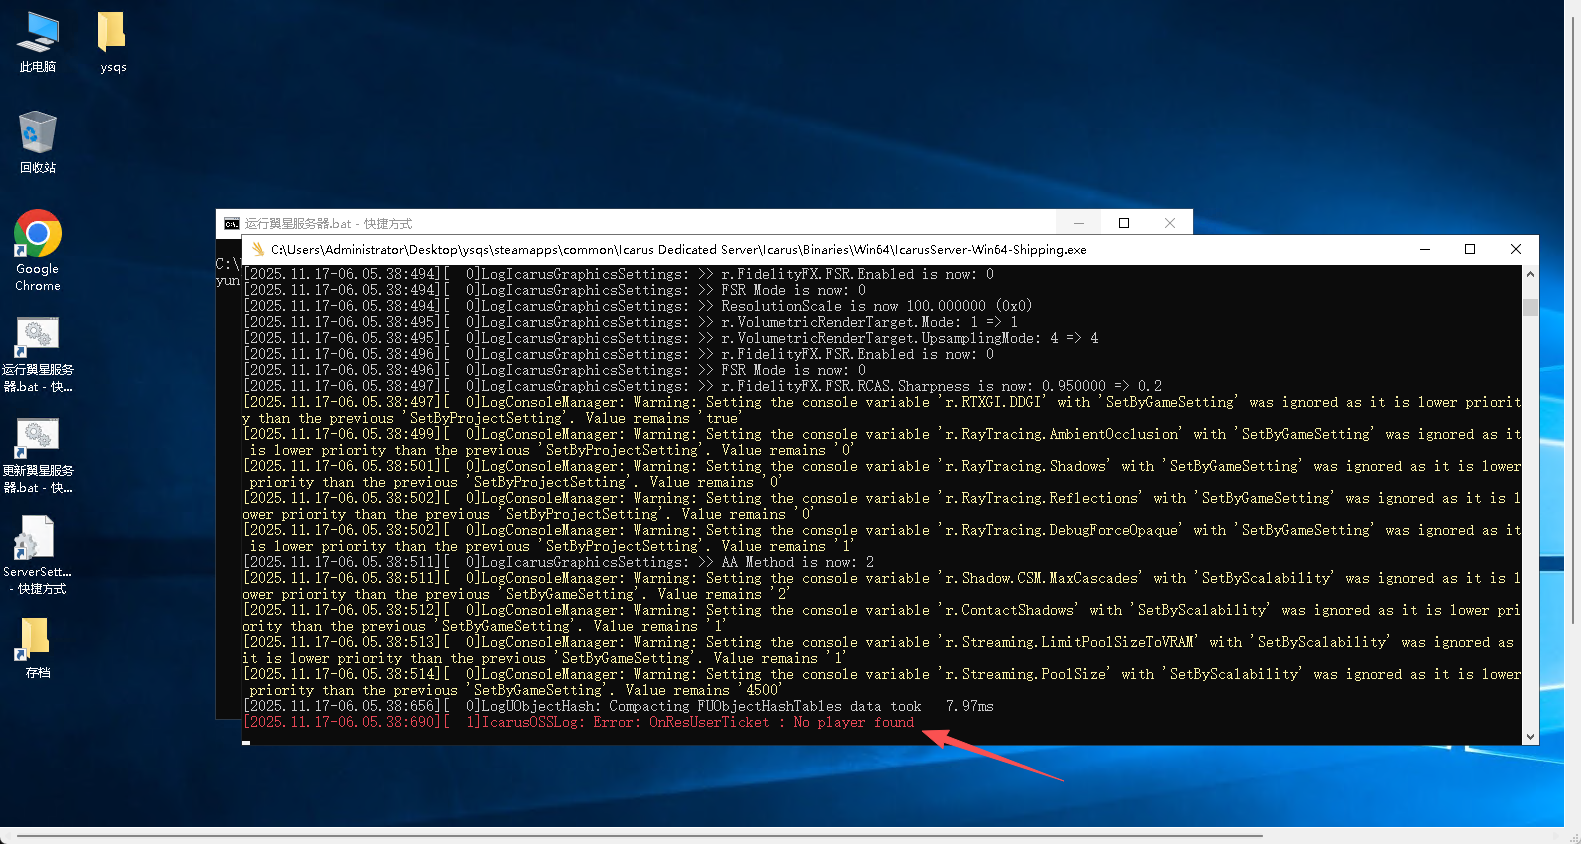
Task: Click the IcarusServer console title bar icon
Action: tap(257, 250)
